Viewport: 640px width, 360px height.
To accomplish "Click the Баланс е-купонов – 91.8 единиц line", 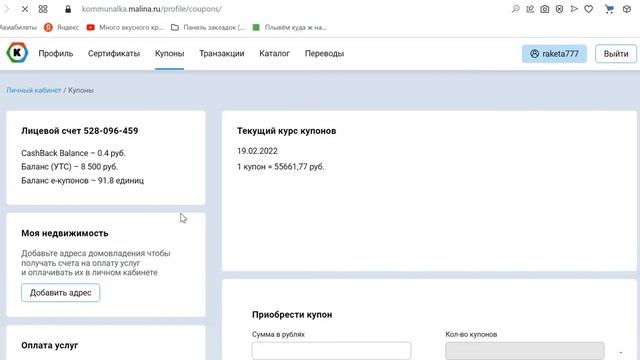I will coord(82,180).
